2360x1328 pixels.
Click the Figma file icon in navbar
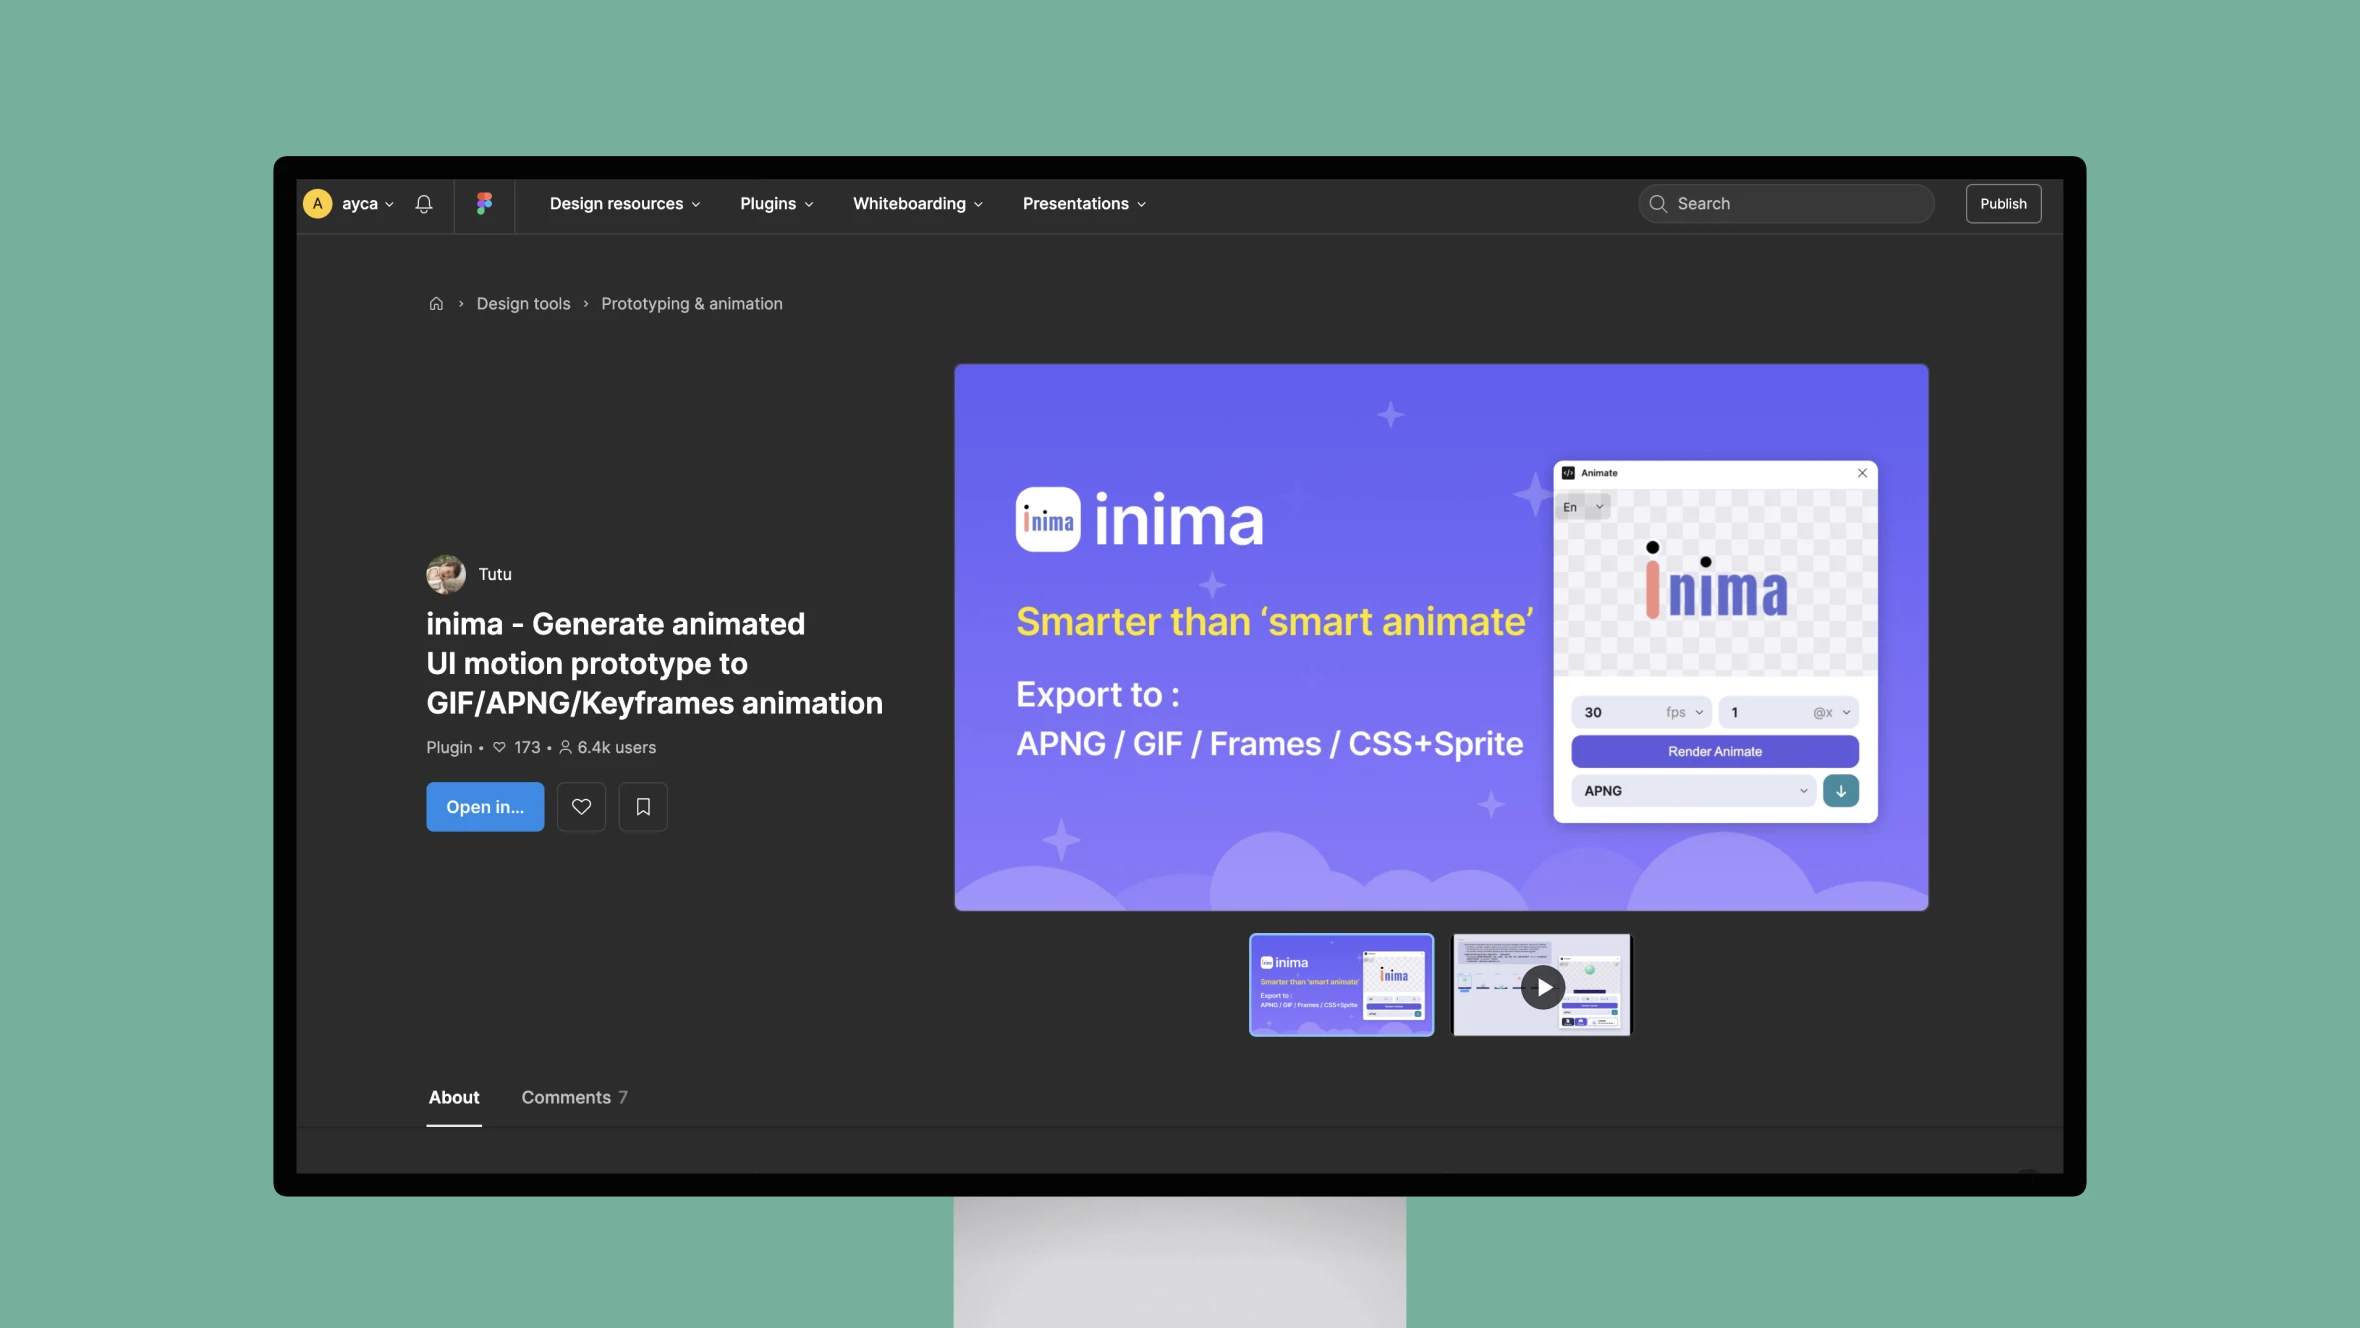tap(483, 203)
